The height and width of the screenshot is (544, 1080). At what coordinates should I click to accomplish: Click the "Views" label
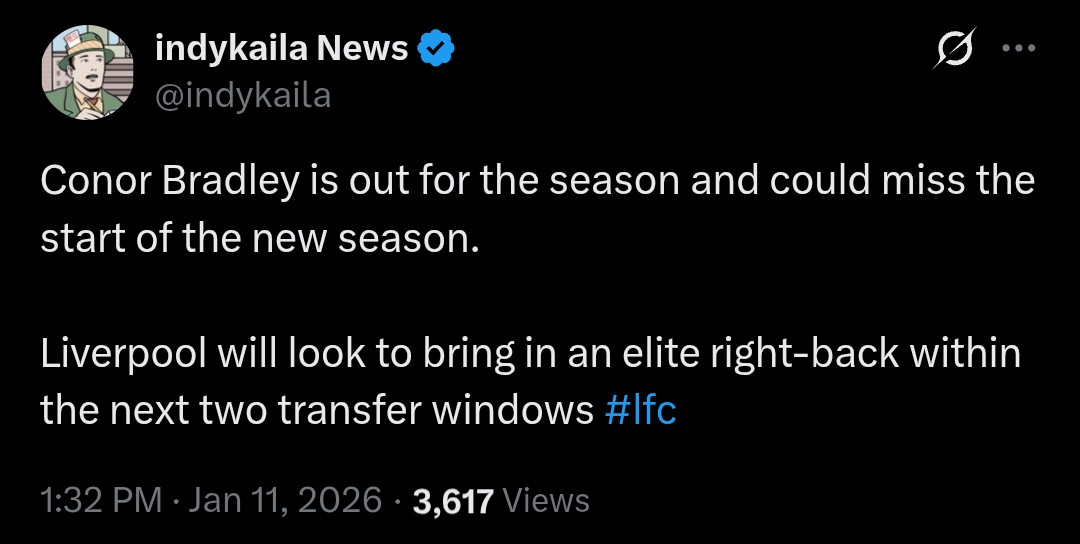547,499
